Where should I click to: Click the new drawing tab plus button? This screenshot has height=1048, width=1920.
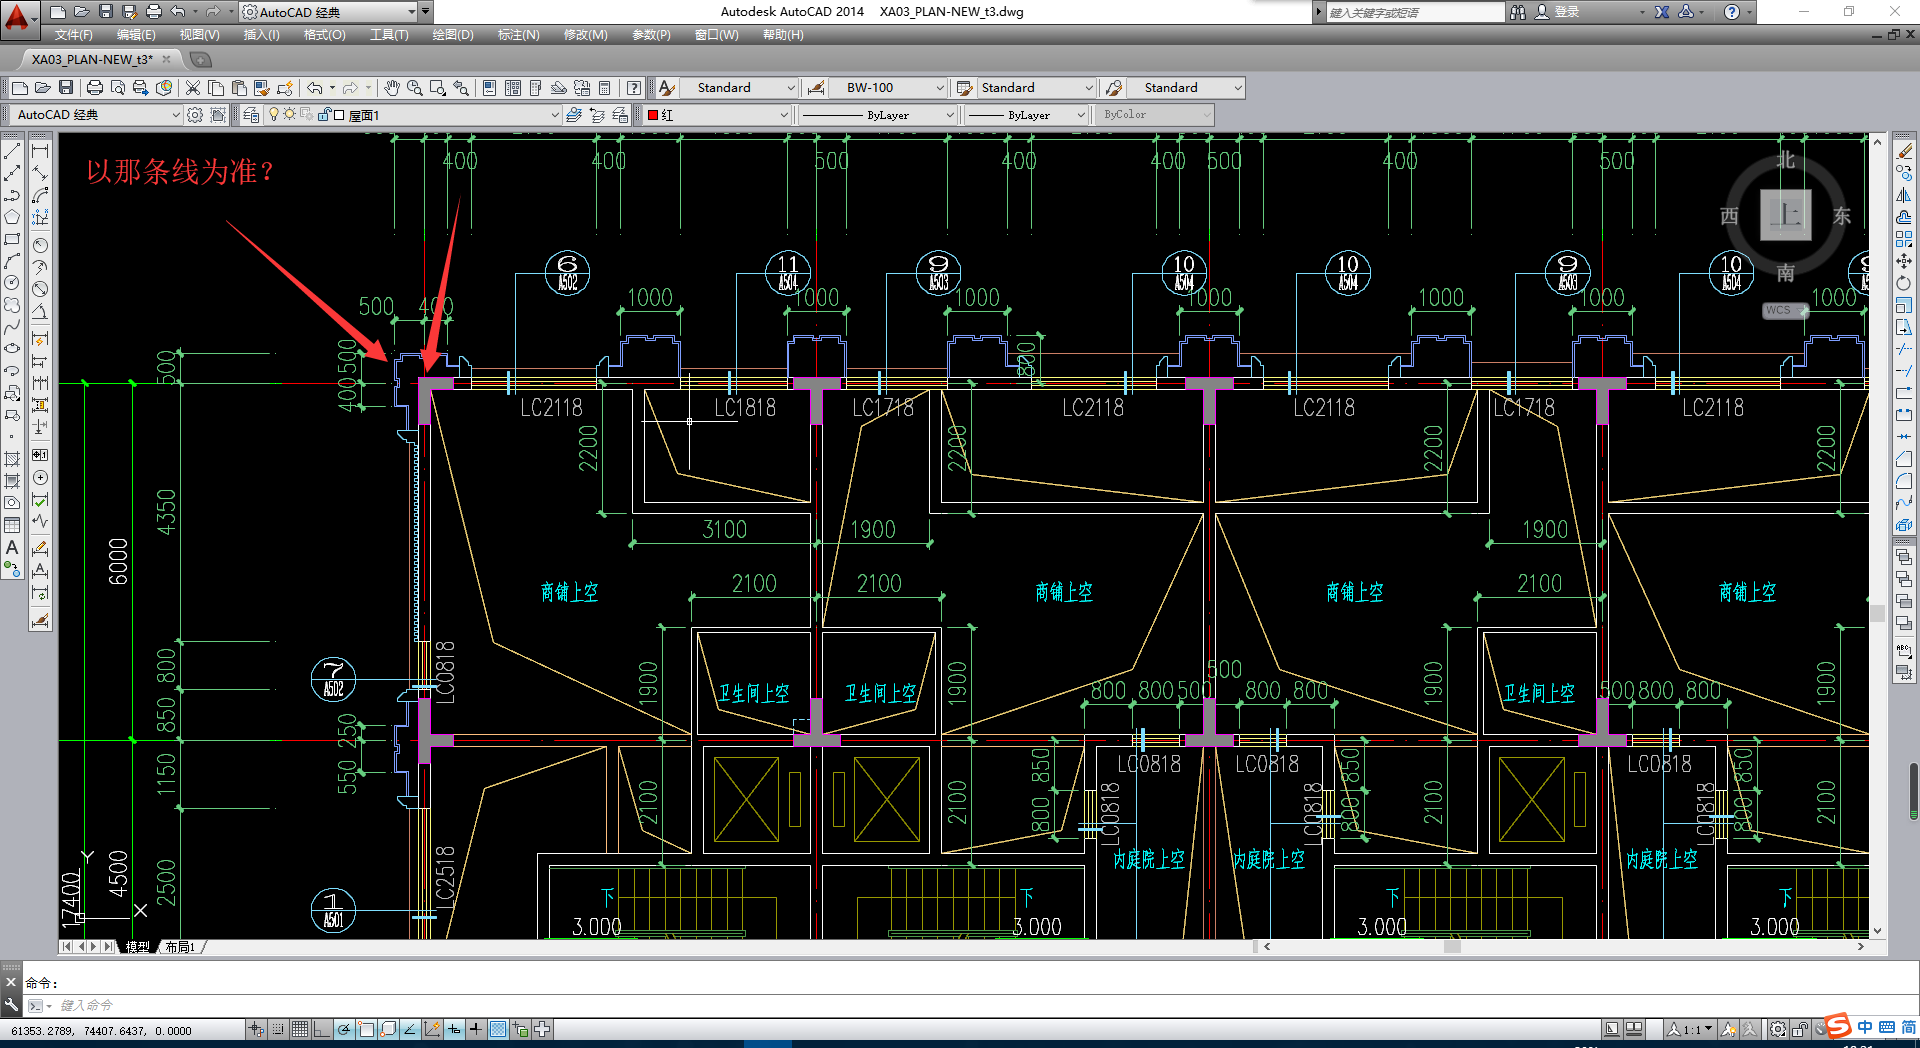pyautogui.click(x=200, y=59)
